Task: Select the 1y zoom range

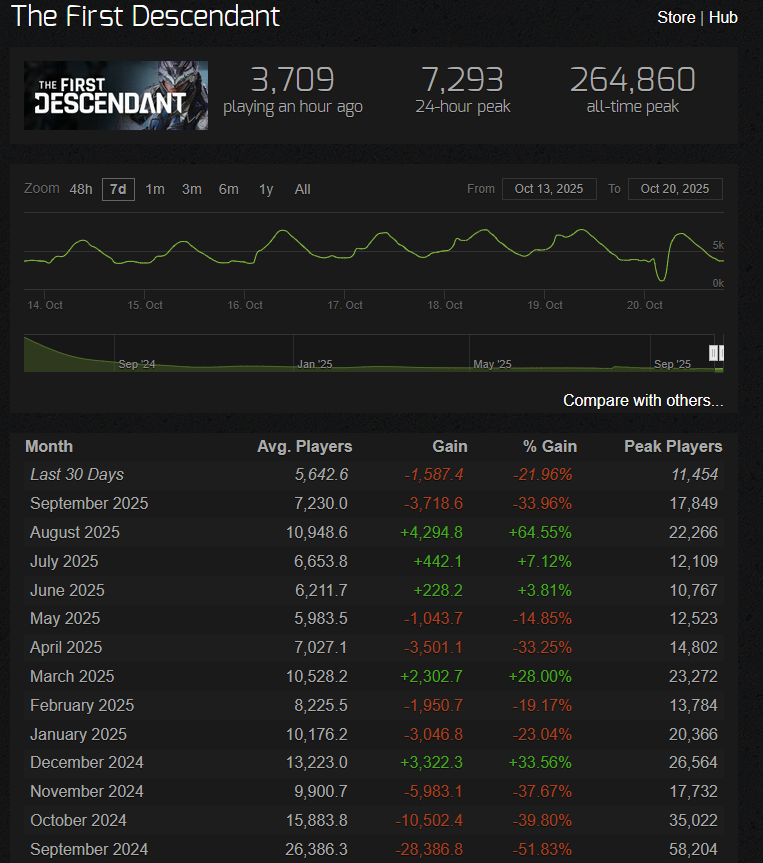Action: tap(266, 189)
